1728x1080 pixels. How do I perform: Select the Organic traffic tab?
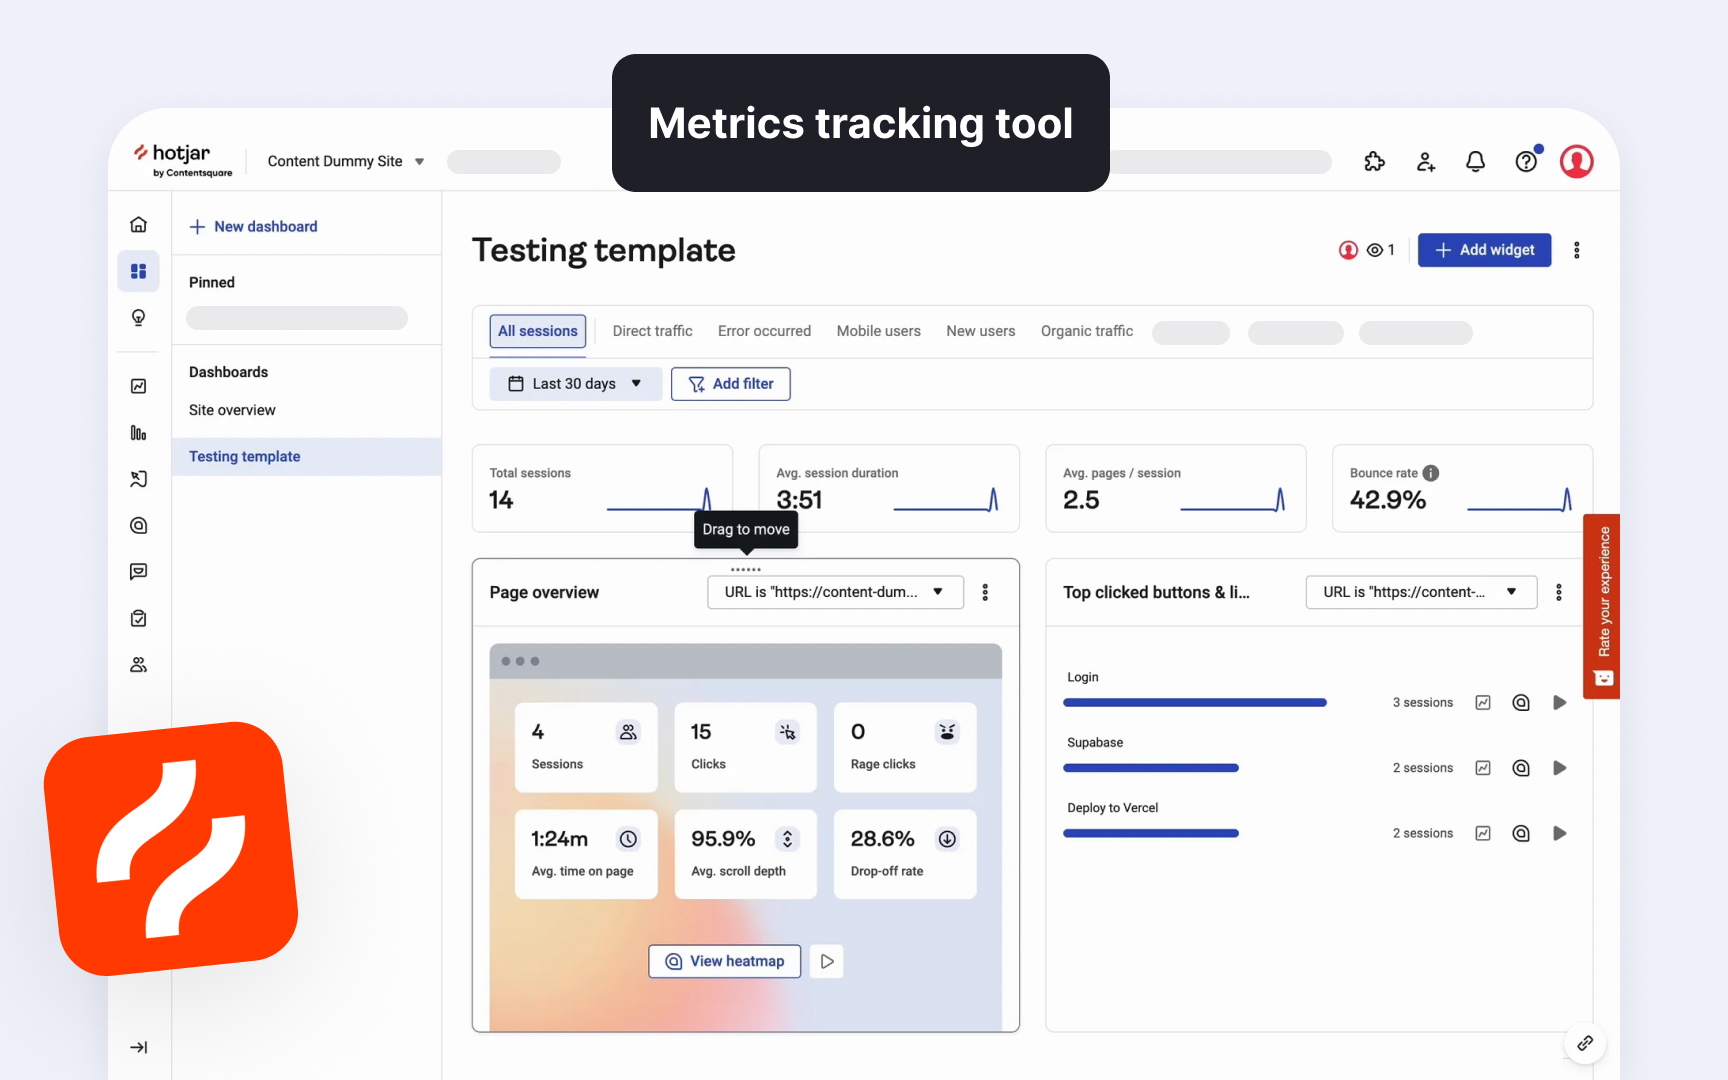coord(1086,331)
